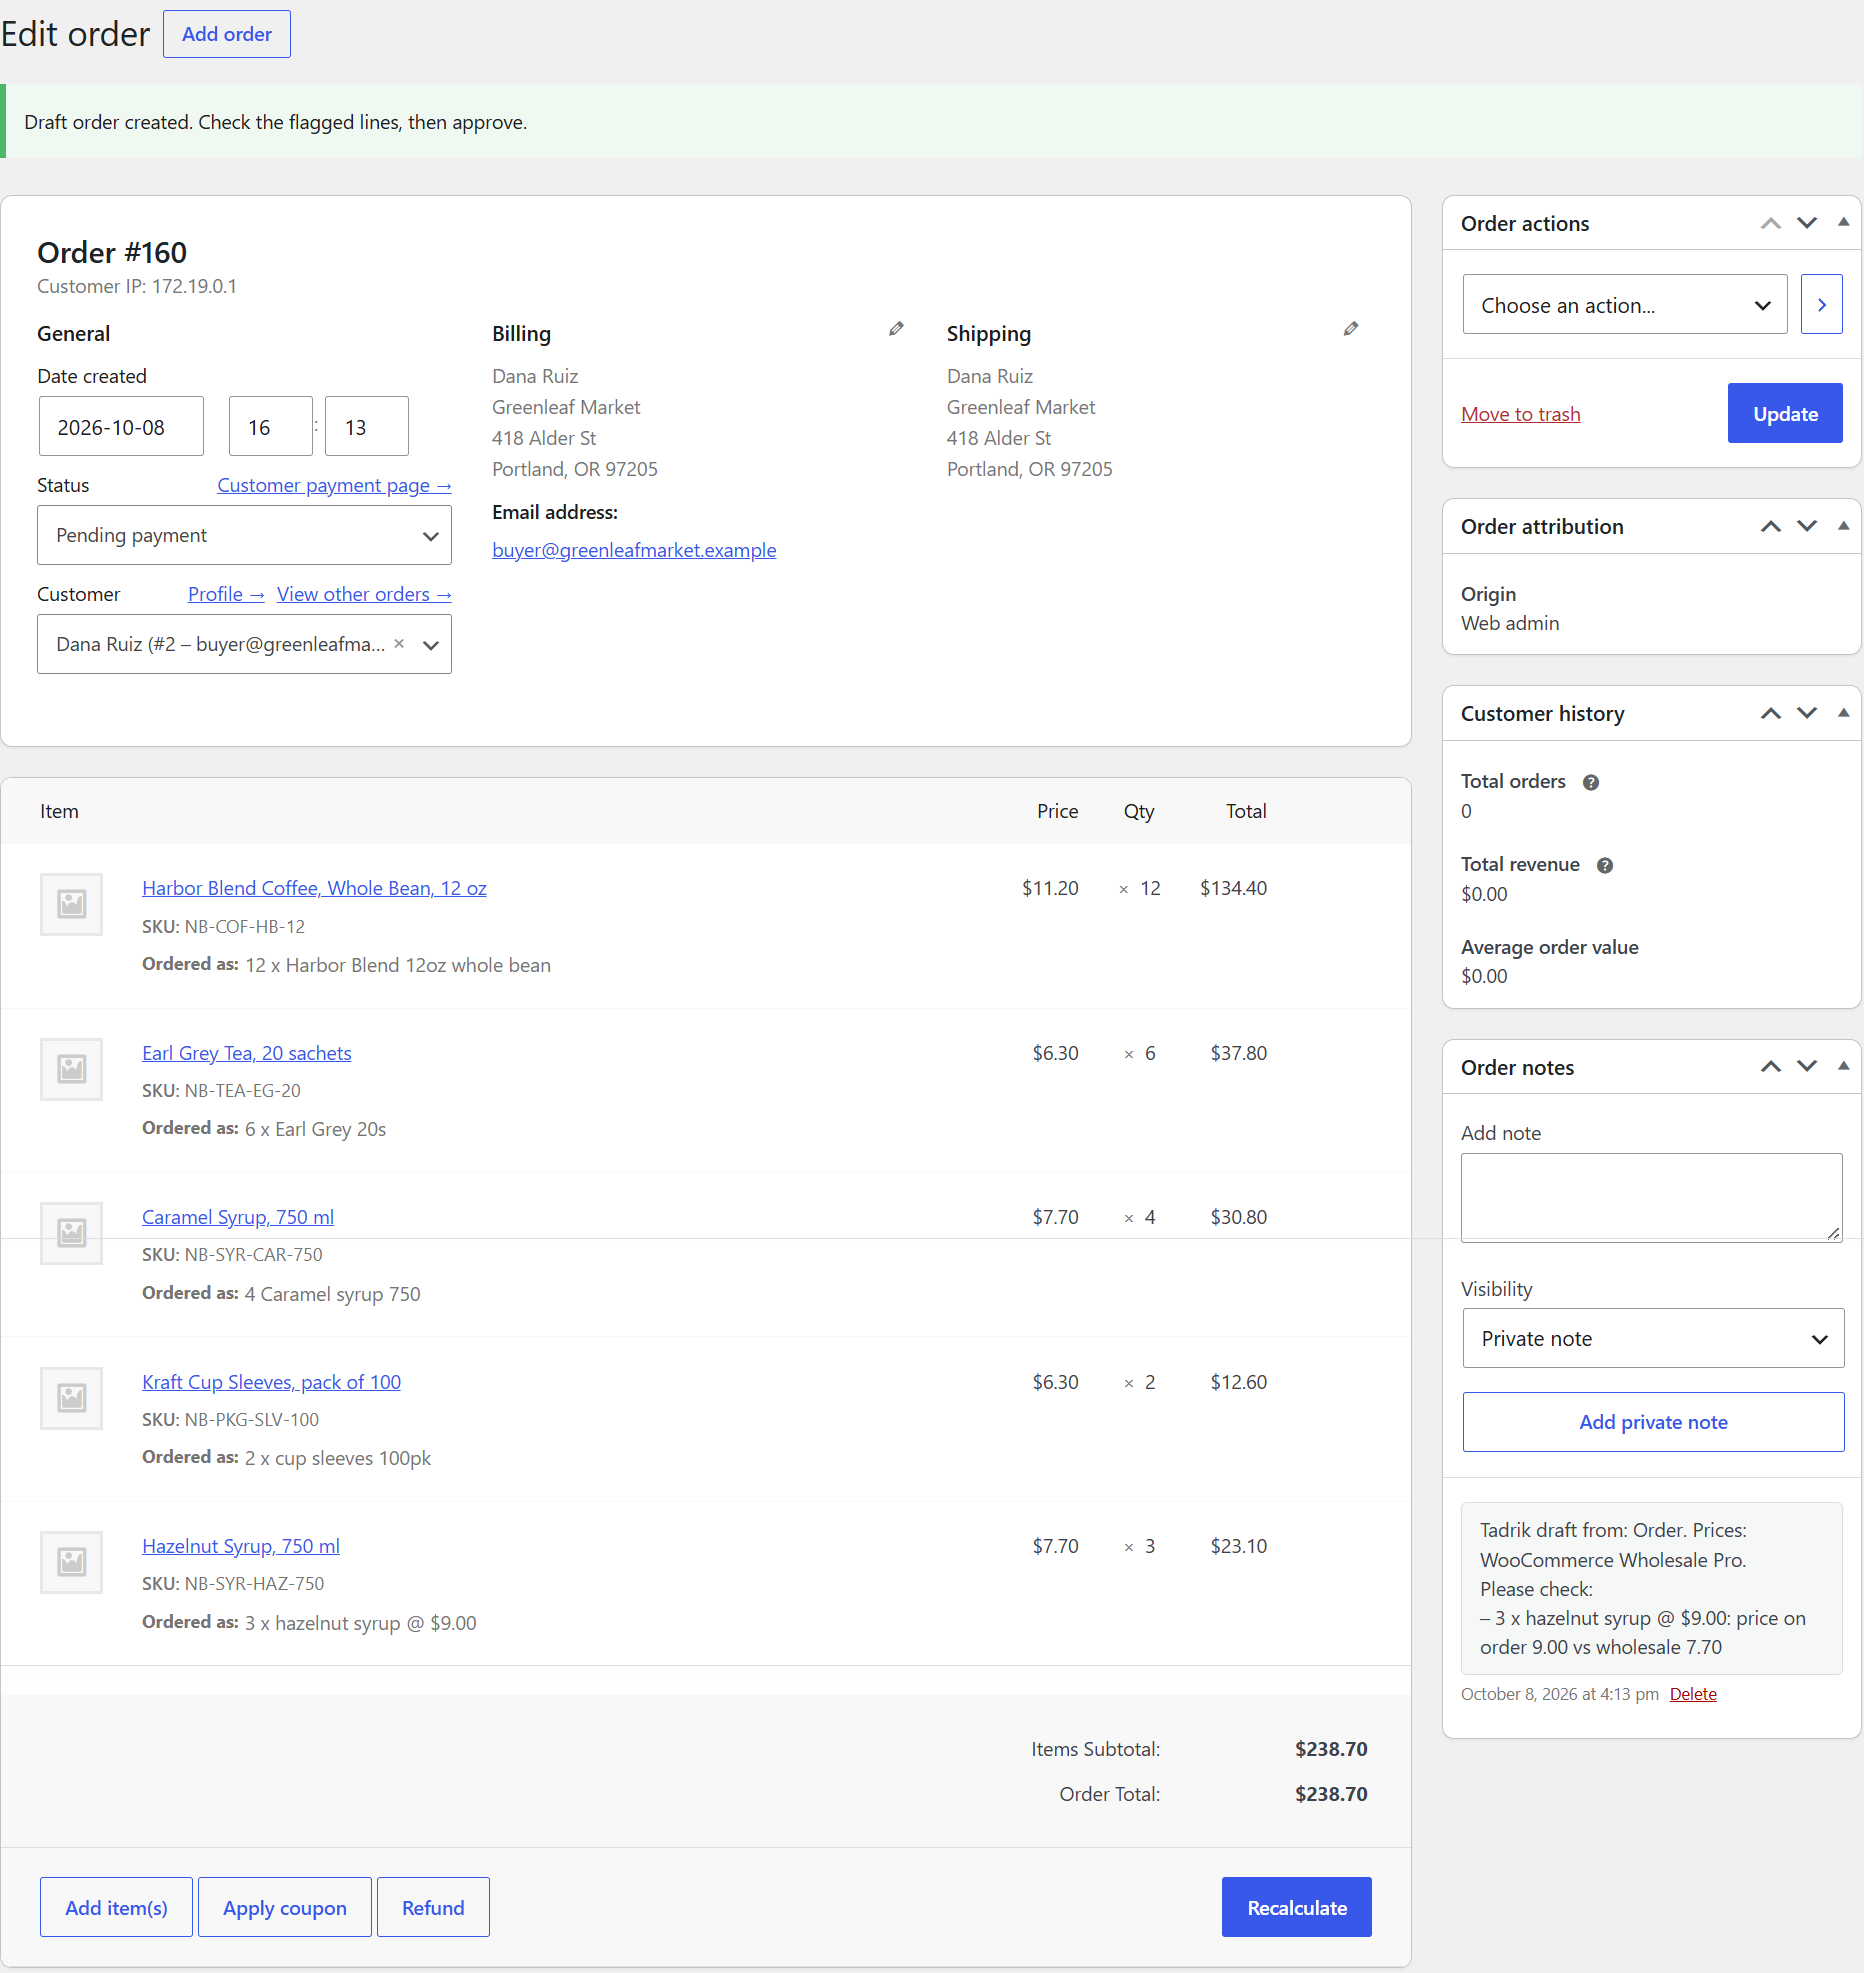This screenshot has height=1973, width=1864.
Task: Click the Recalculate button
Action: tap(1297, 1908)
